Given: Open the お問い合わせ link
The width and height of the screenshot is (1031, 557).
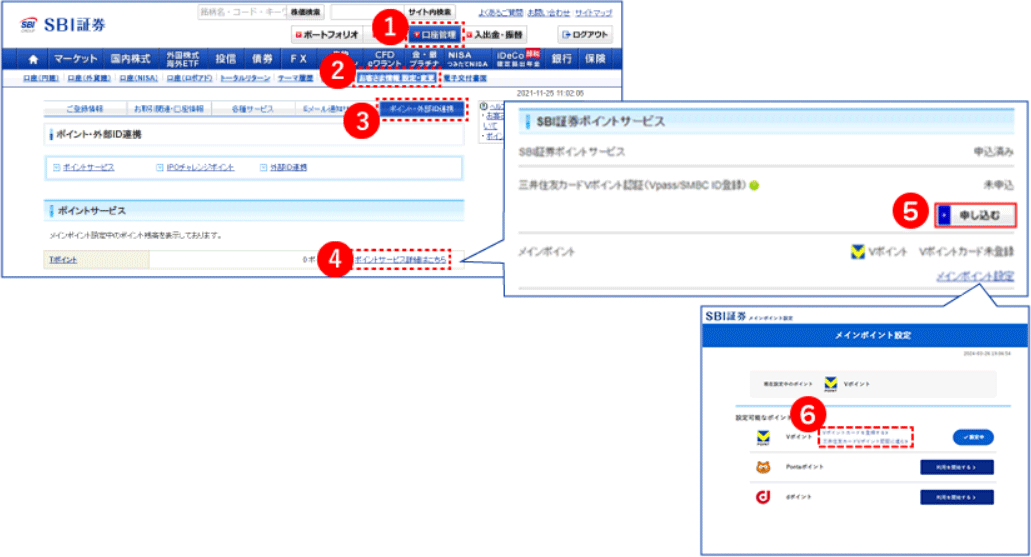Looking at the screenshot, I should 548,12.
